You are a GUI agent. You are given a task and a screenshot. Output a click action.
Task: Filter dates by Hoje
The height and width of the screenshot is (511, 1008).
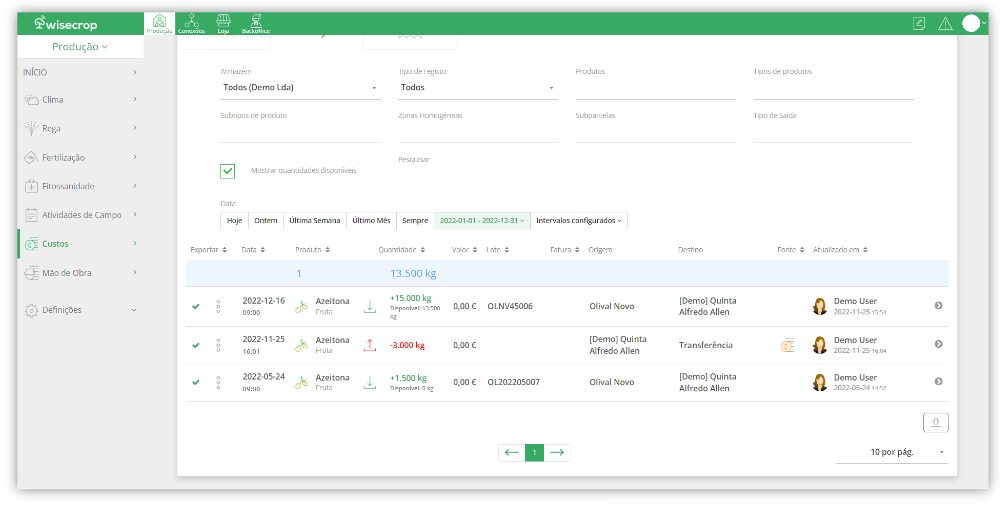[x=235, y=220]
